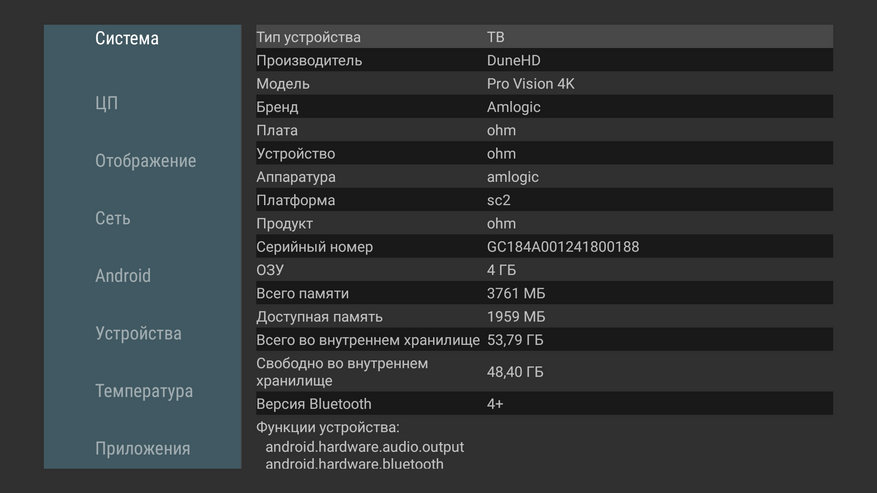
Task: Click the Бренд Amlogic row
Action: (x=544, y=107)
